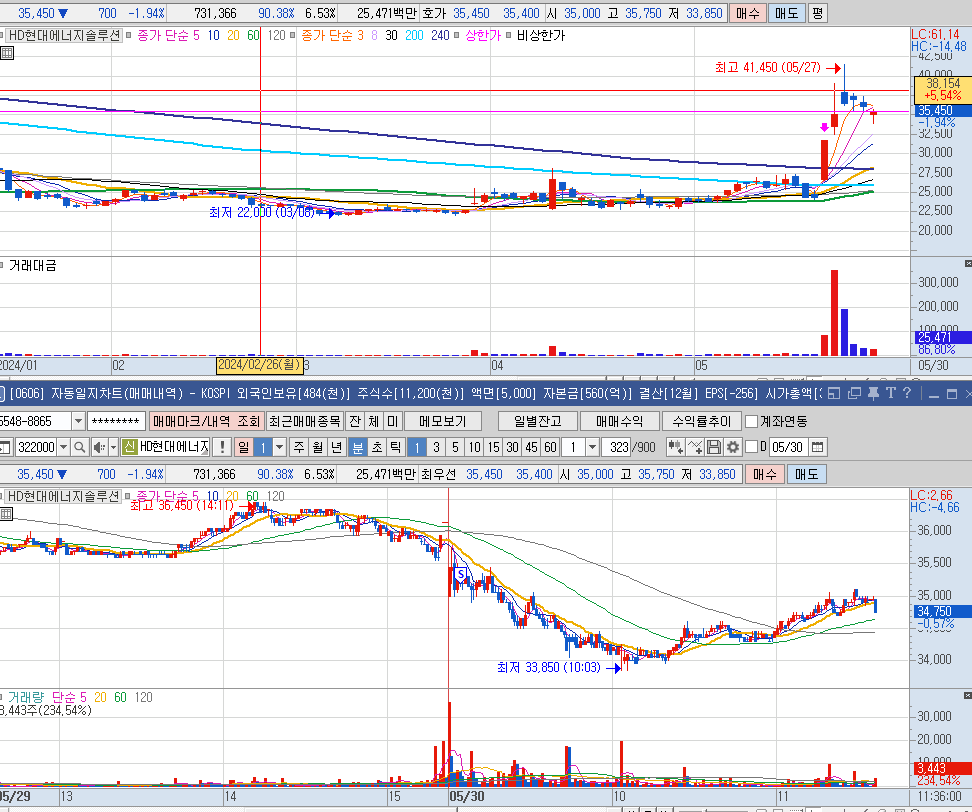Click the password field with asterisks

(x=116, y=421)
